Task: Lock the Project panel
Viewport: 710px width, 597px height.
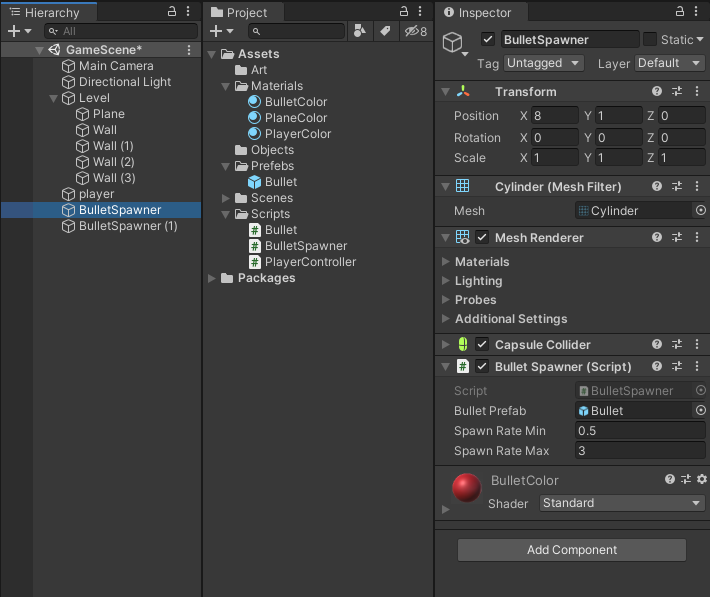Action: coord(403,11)
